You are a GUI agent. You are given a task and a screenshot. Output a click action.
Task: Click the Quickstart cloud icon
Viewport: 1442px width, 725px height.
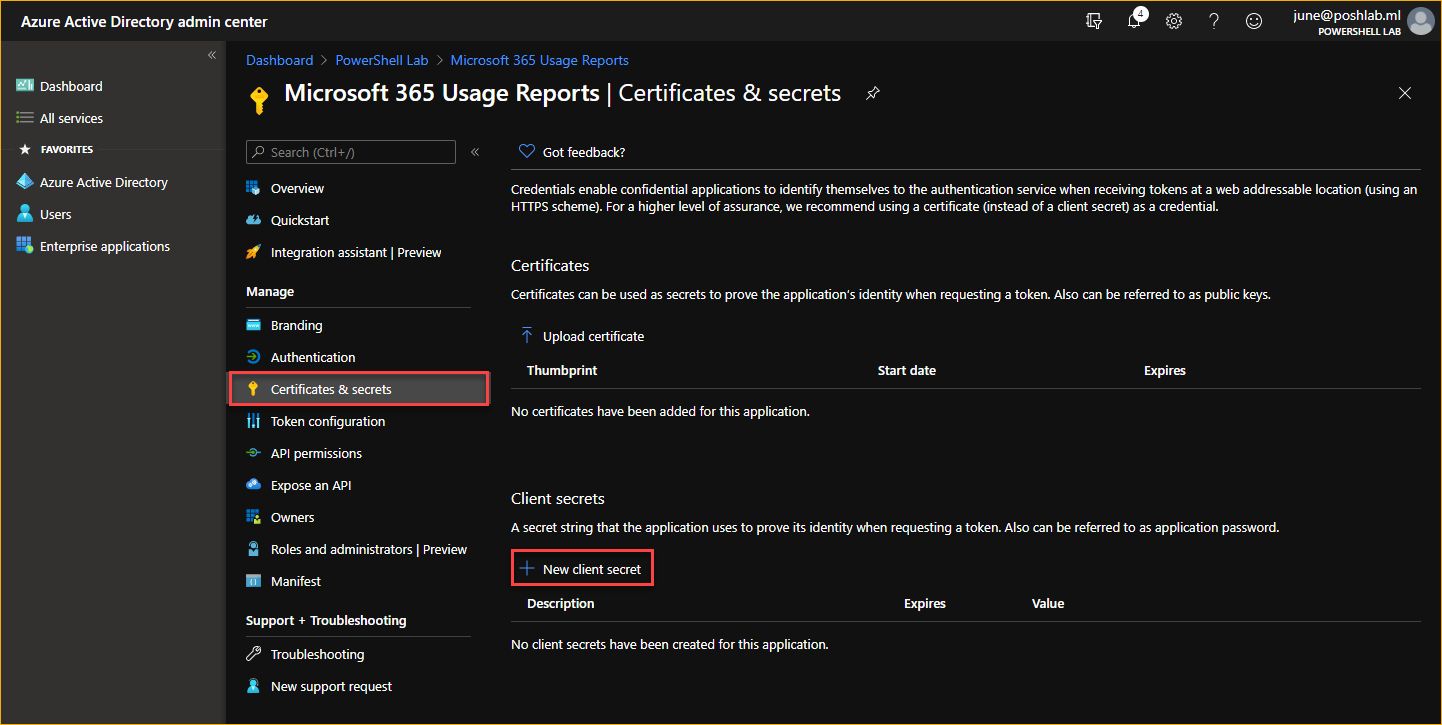(x=253, y=220)
